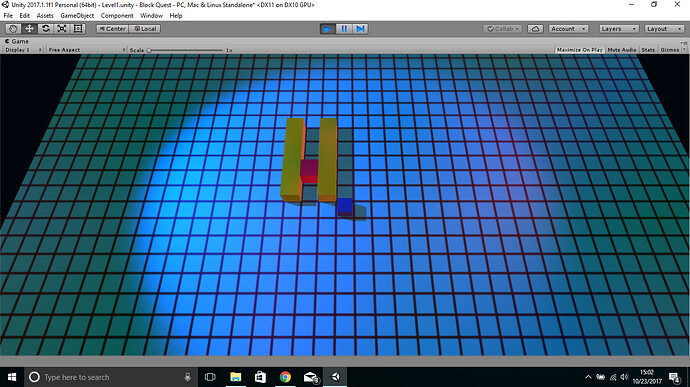Toggle the Center pivot button
The height and width of the screenshot is (387, 690).
pos(113,29)
